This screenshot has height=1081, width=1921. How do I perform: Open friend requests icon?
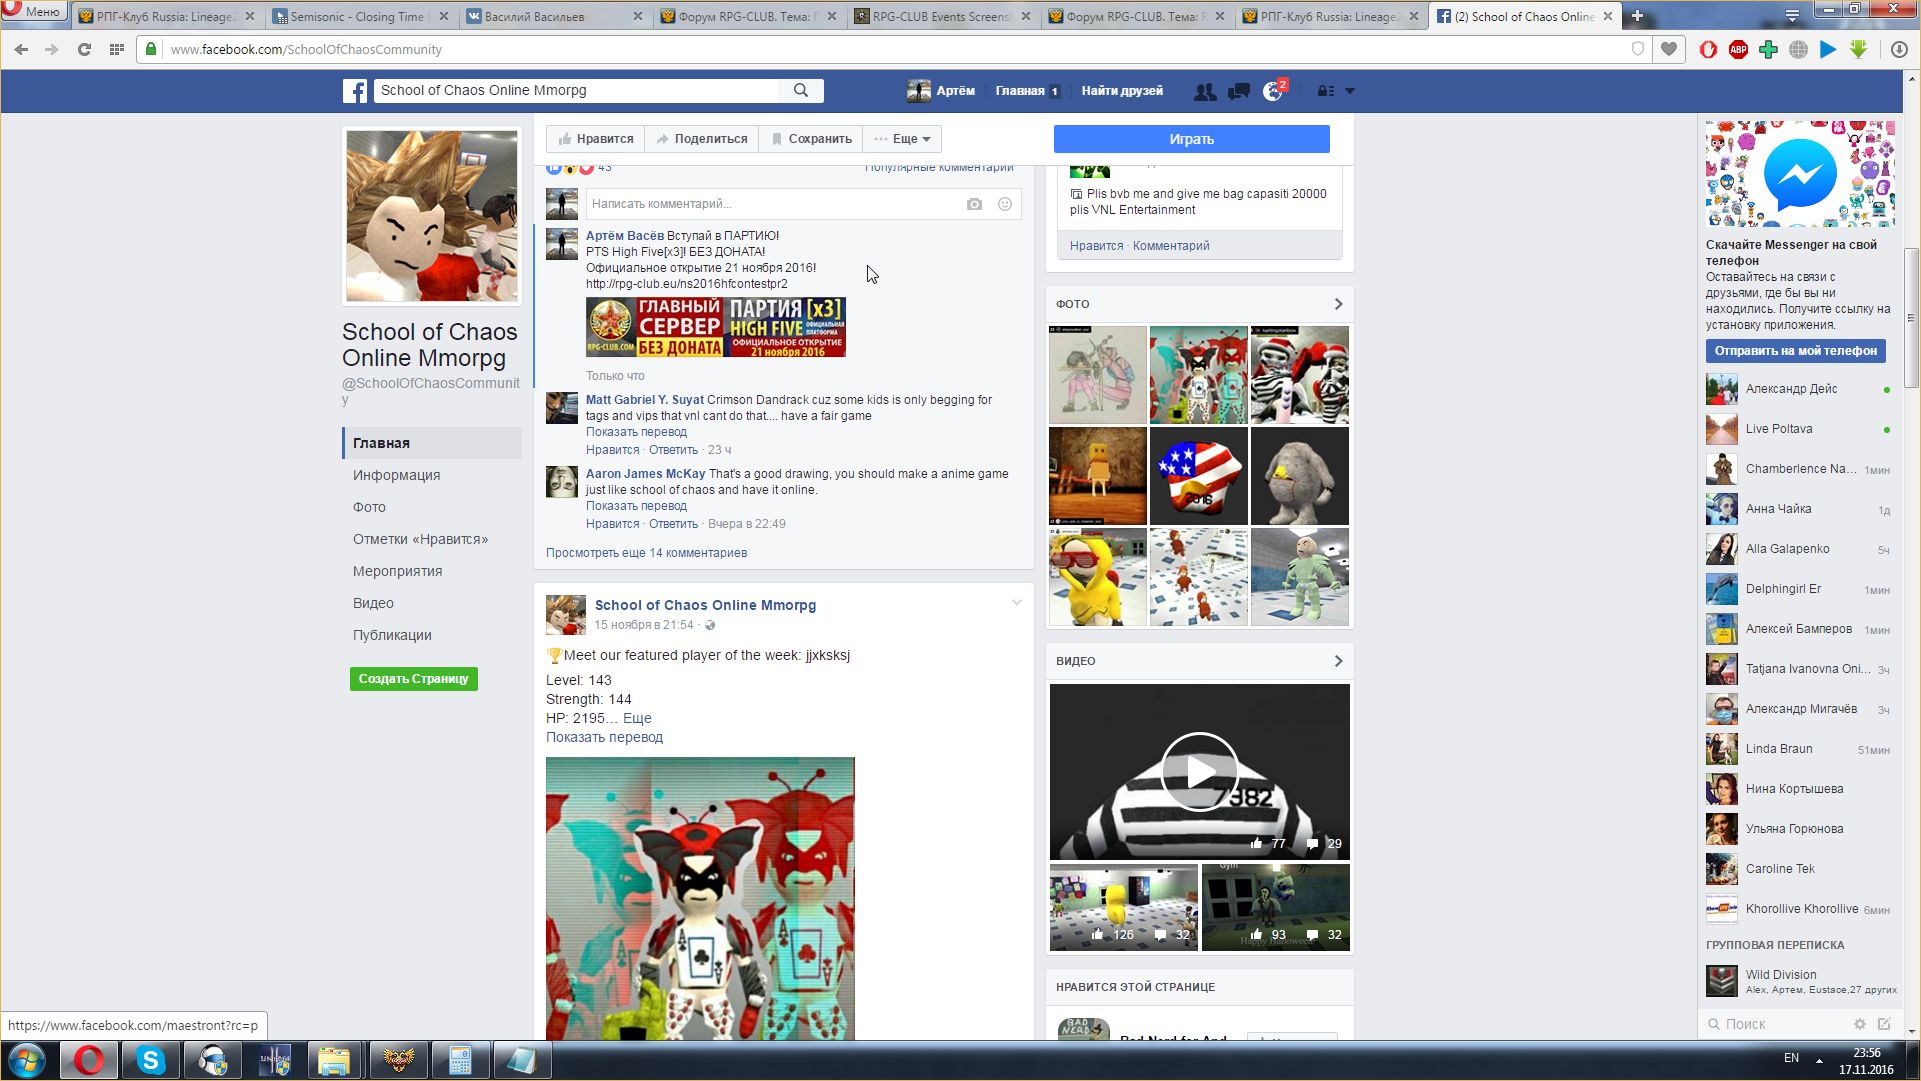[1205, 91]
